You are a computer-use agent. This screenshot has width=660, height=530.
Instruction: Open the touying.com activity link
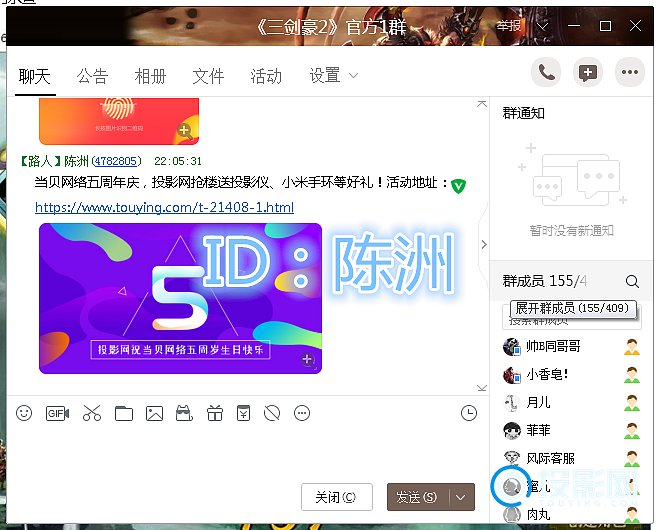click(164, 207)
